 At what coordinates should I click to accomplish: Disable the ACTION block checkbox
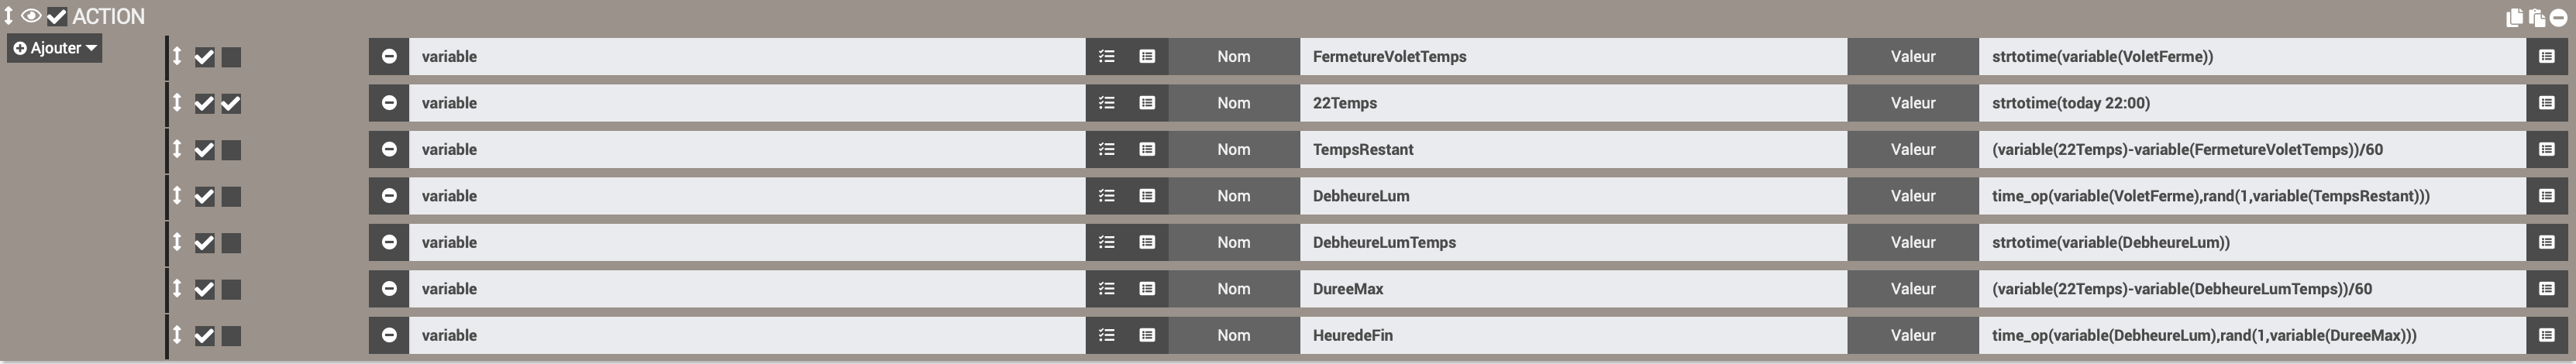click(57, 16)
